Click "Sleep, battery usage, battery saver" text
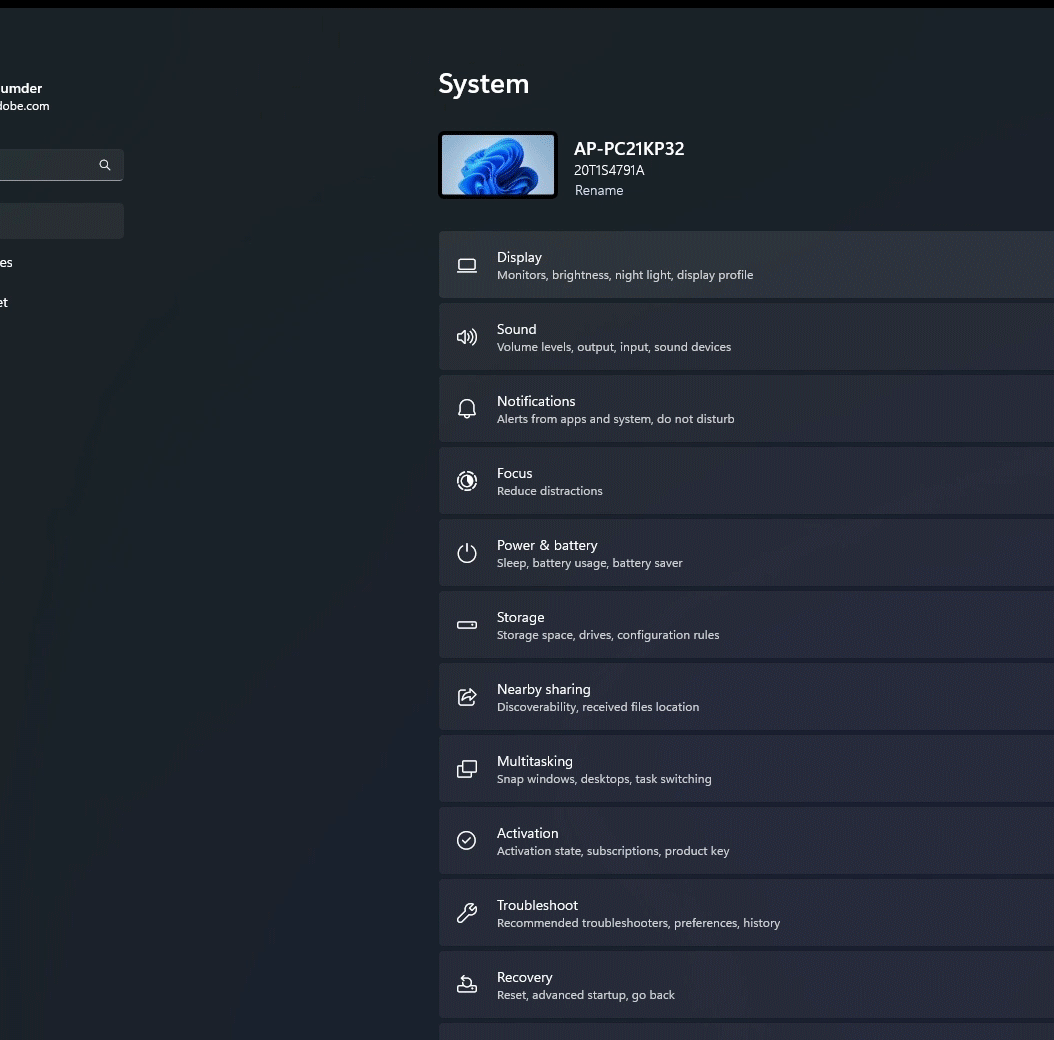1054x1040 pixels. pyautogui.click(x=590, y=563)
